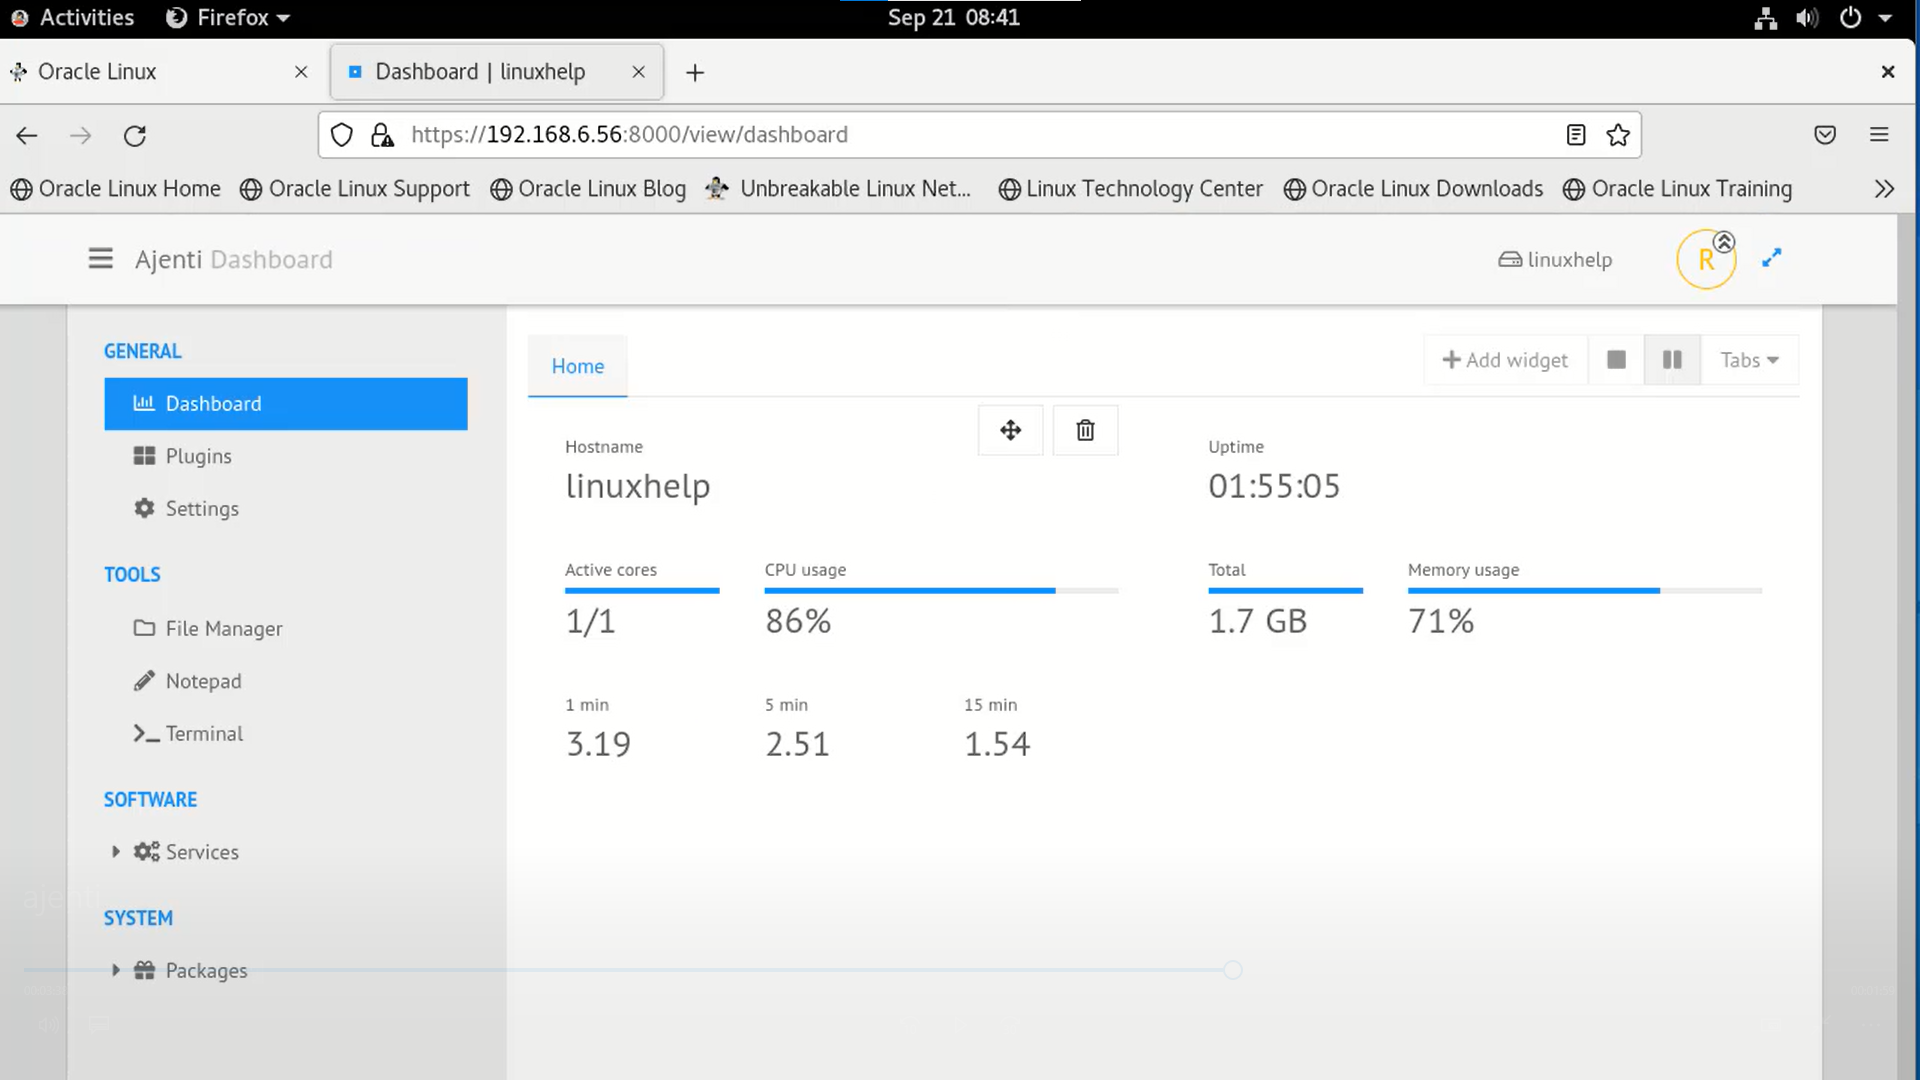
Task: Click the 1 min load 3.19
Action: (598, 744)
